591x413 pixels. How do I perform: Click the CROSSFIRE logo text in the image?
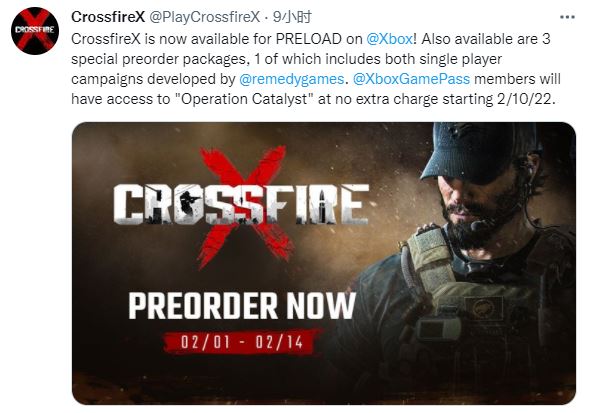[x=241, y=205]
